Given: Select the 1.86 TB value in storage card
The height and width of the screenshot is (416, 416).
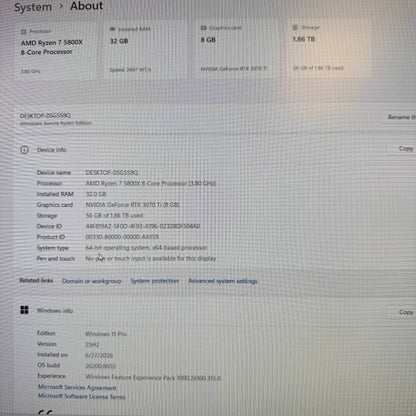Looking at the screenshot, I should (x=304, y=39).
